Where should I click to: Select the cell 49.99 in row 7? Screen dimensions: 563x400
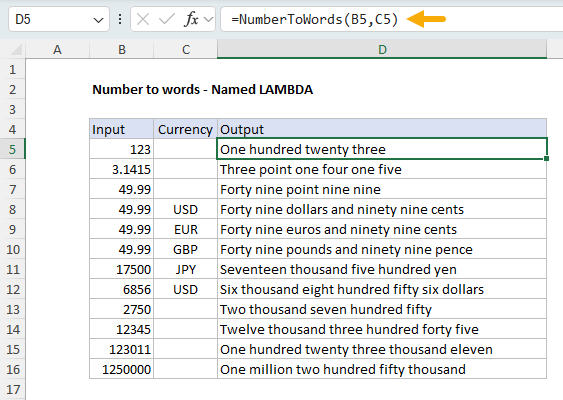pos(122,189)
